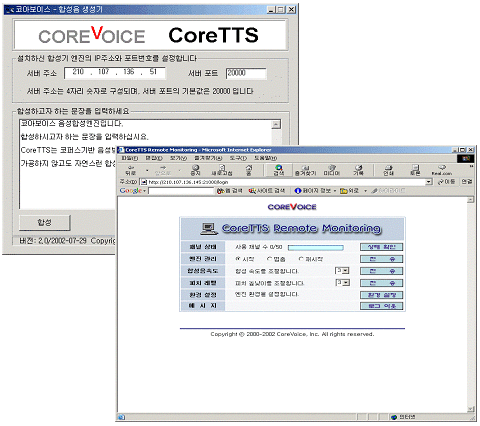Click the 환경 설정 (settings) button

(x=382, y=295)
